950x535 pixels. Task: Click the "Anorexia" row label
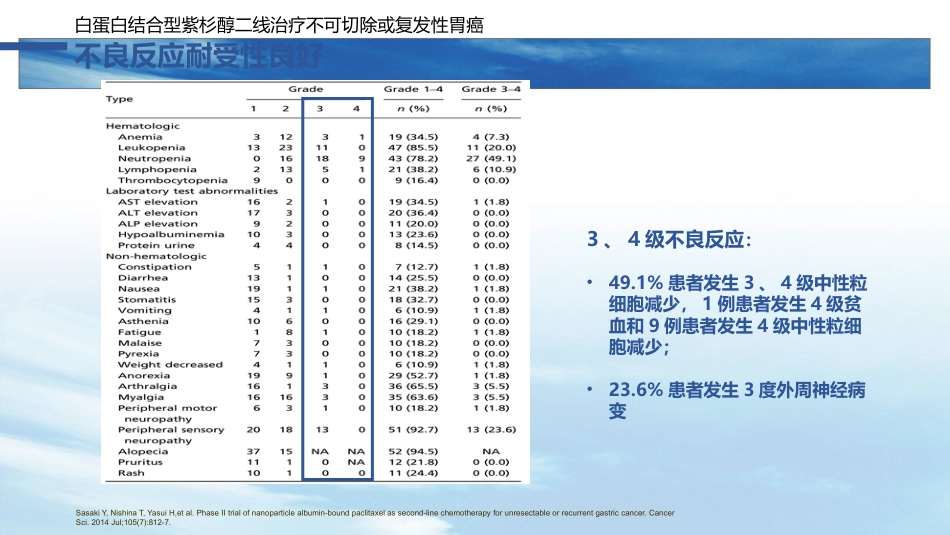point(144,376)
